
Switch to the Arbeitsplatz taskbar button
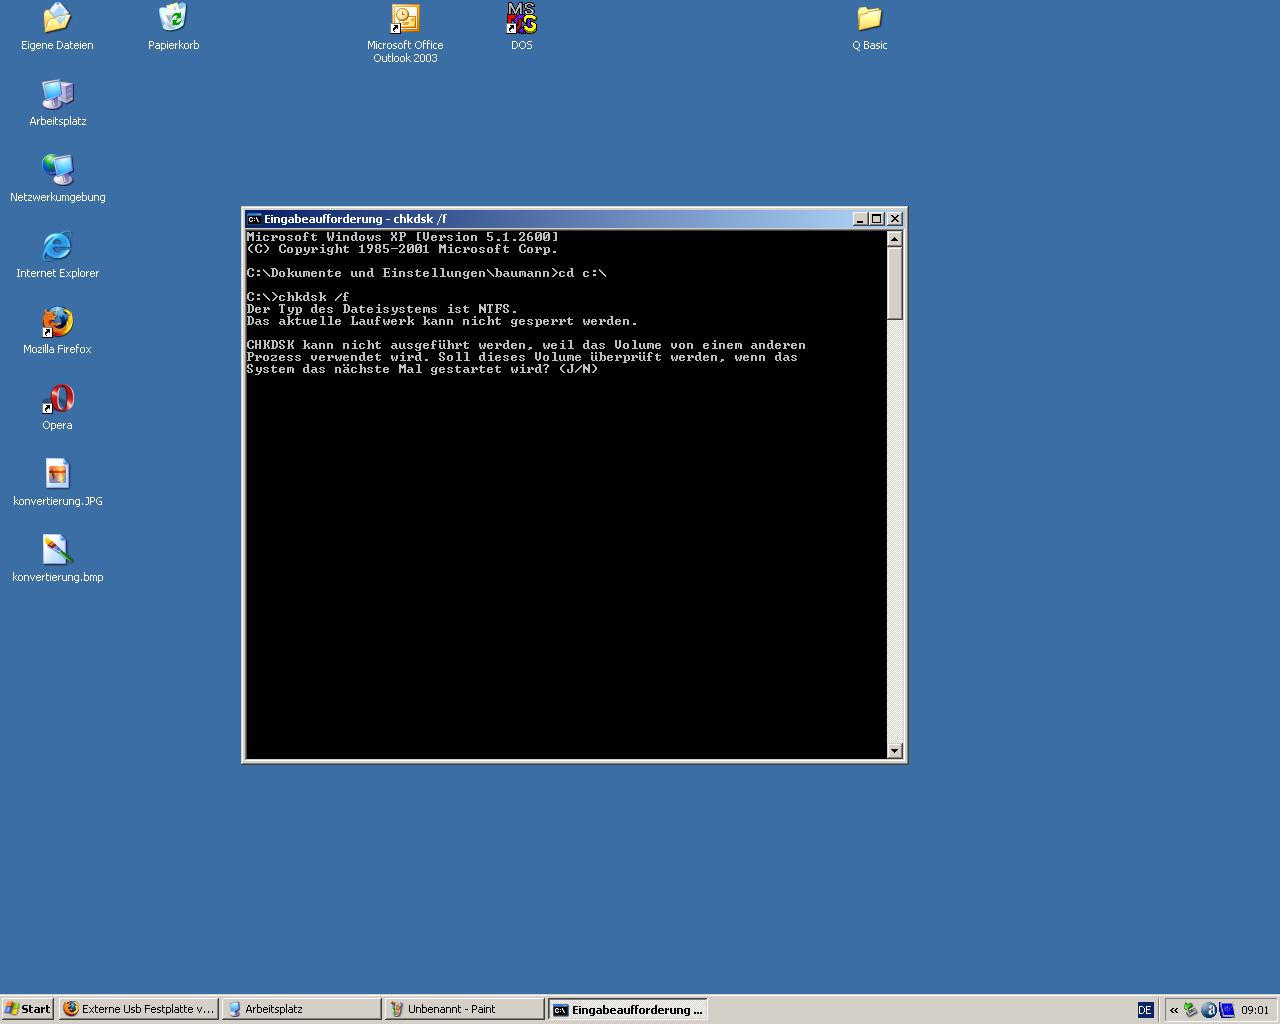tap(301, 1009)
